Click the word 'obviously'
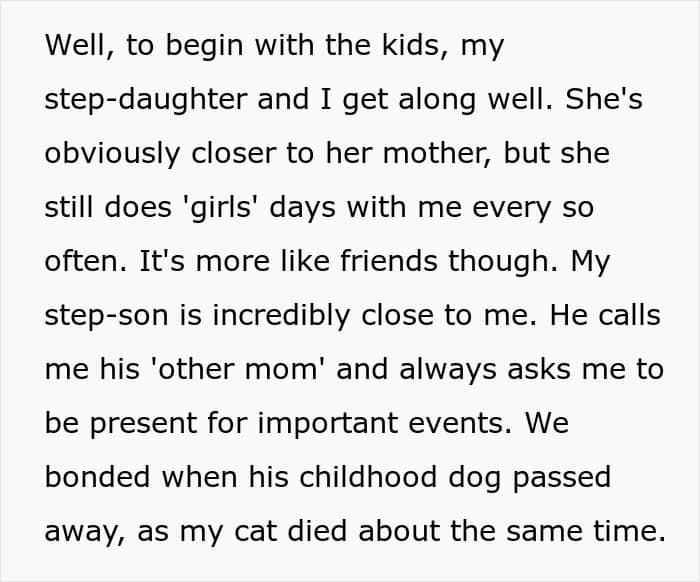 (x=112, y=154)
